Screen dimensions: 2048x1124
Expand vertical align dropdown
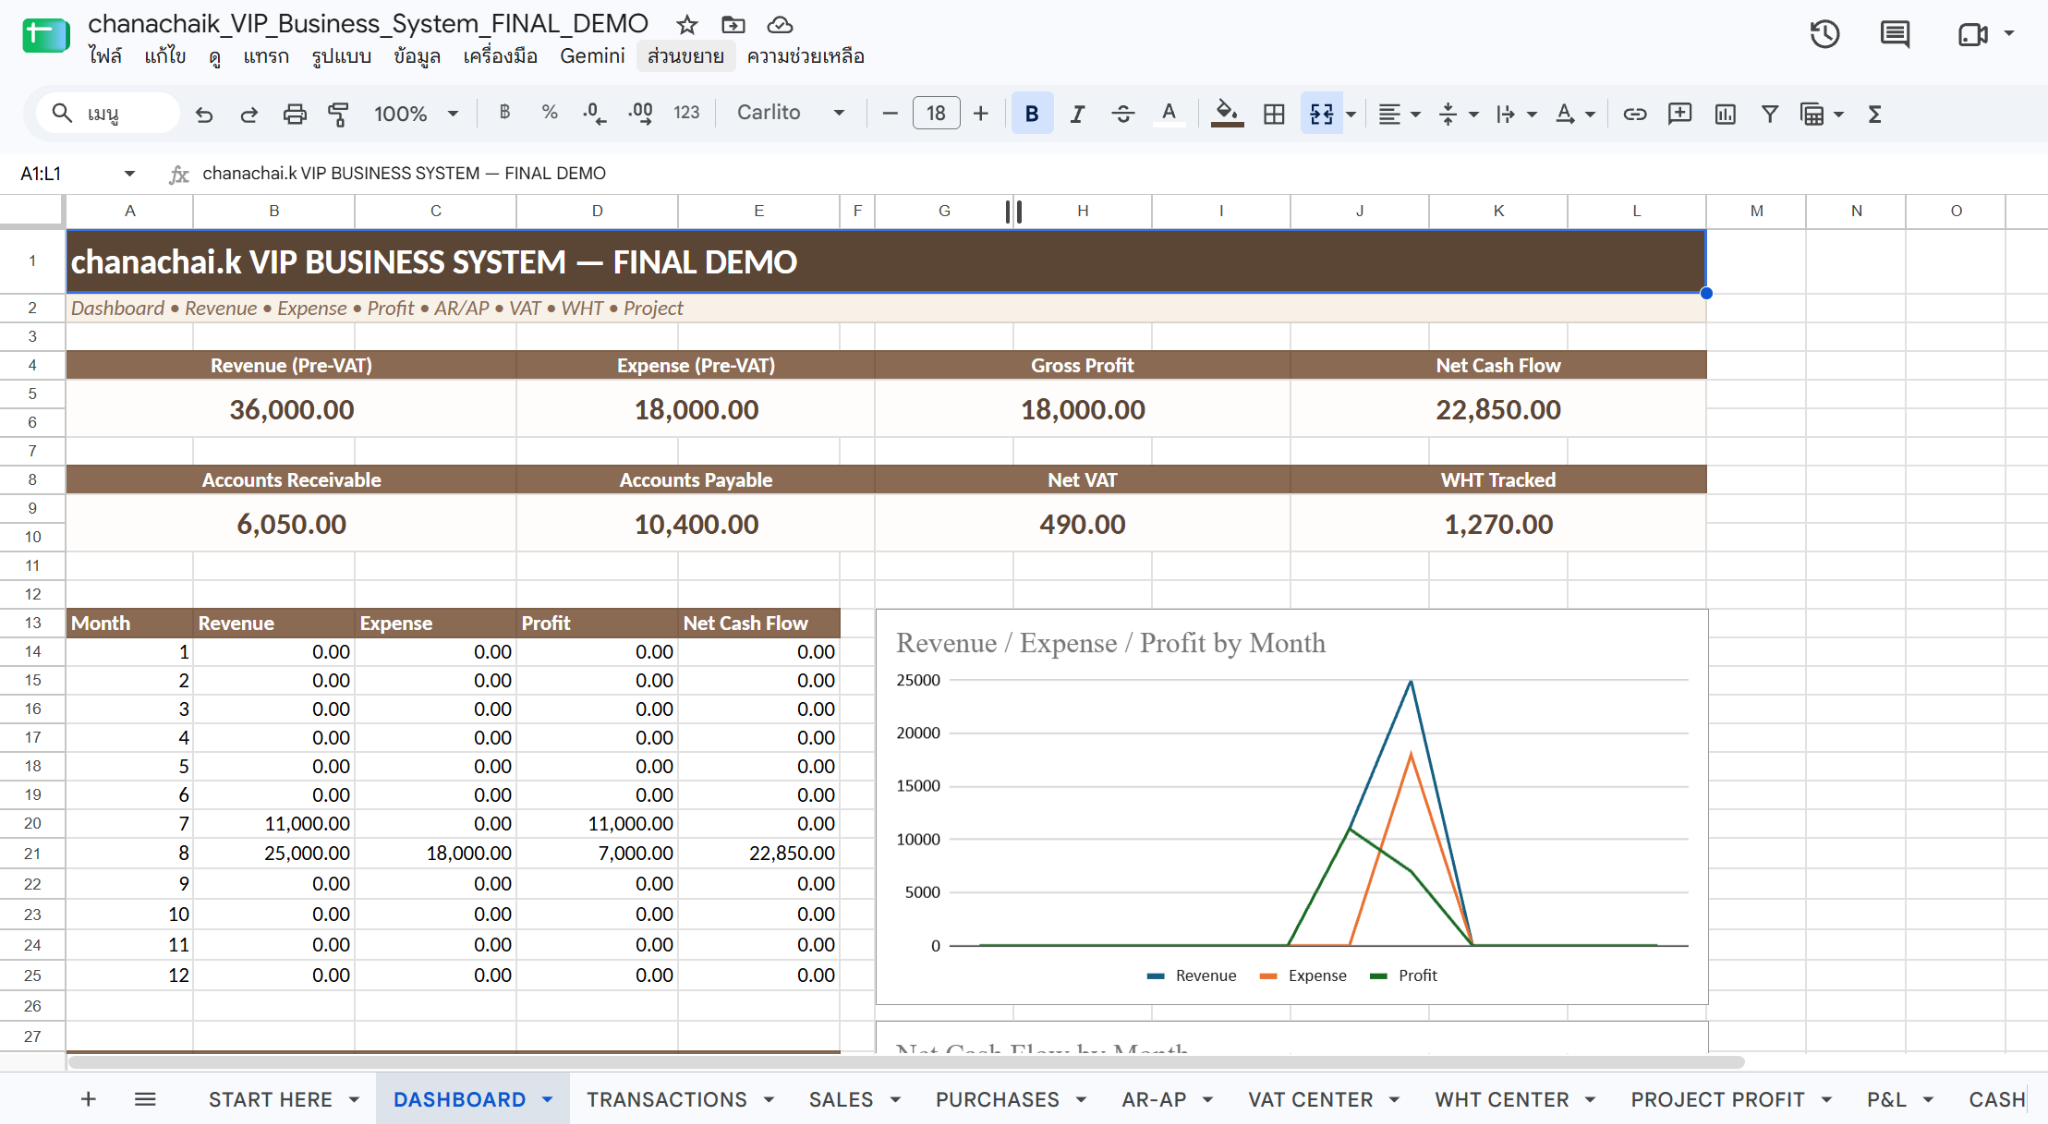[x=1473, y=114]
